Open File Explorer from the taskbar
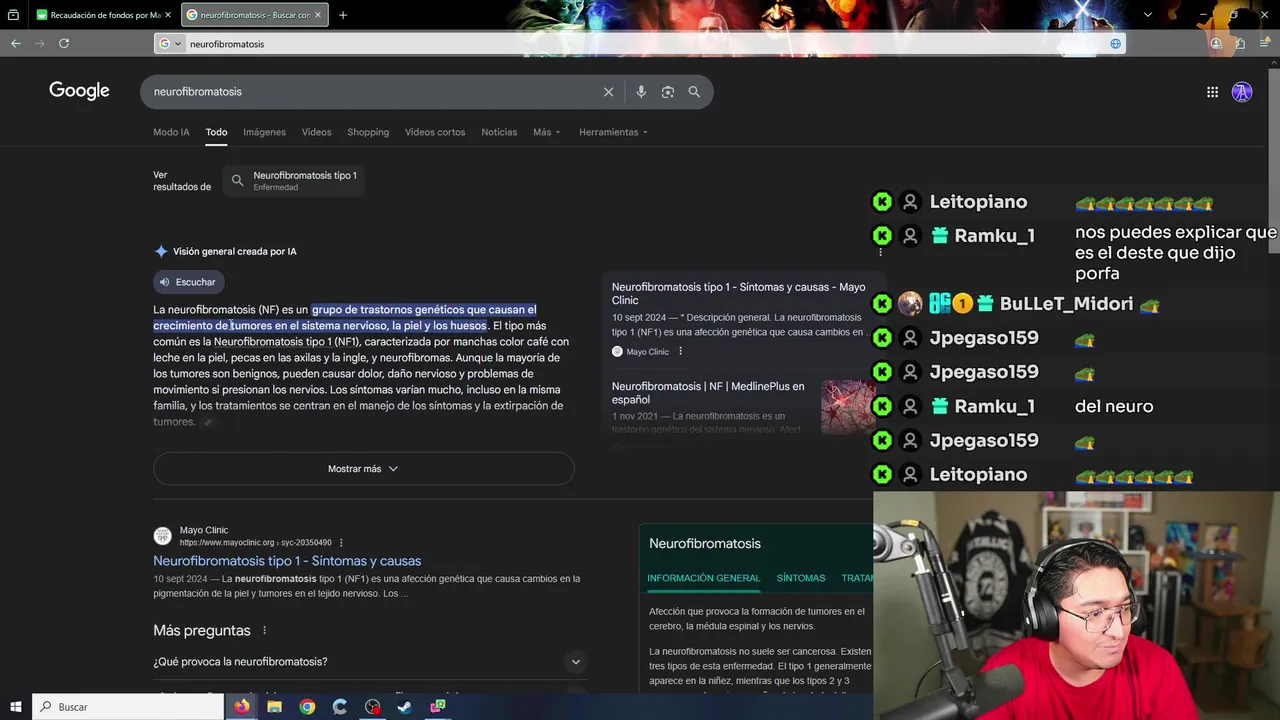Image resolution: width=1280 pixels, height=720 pixels. 274,706
